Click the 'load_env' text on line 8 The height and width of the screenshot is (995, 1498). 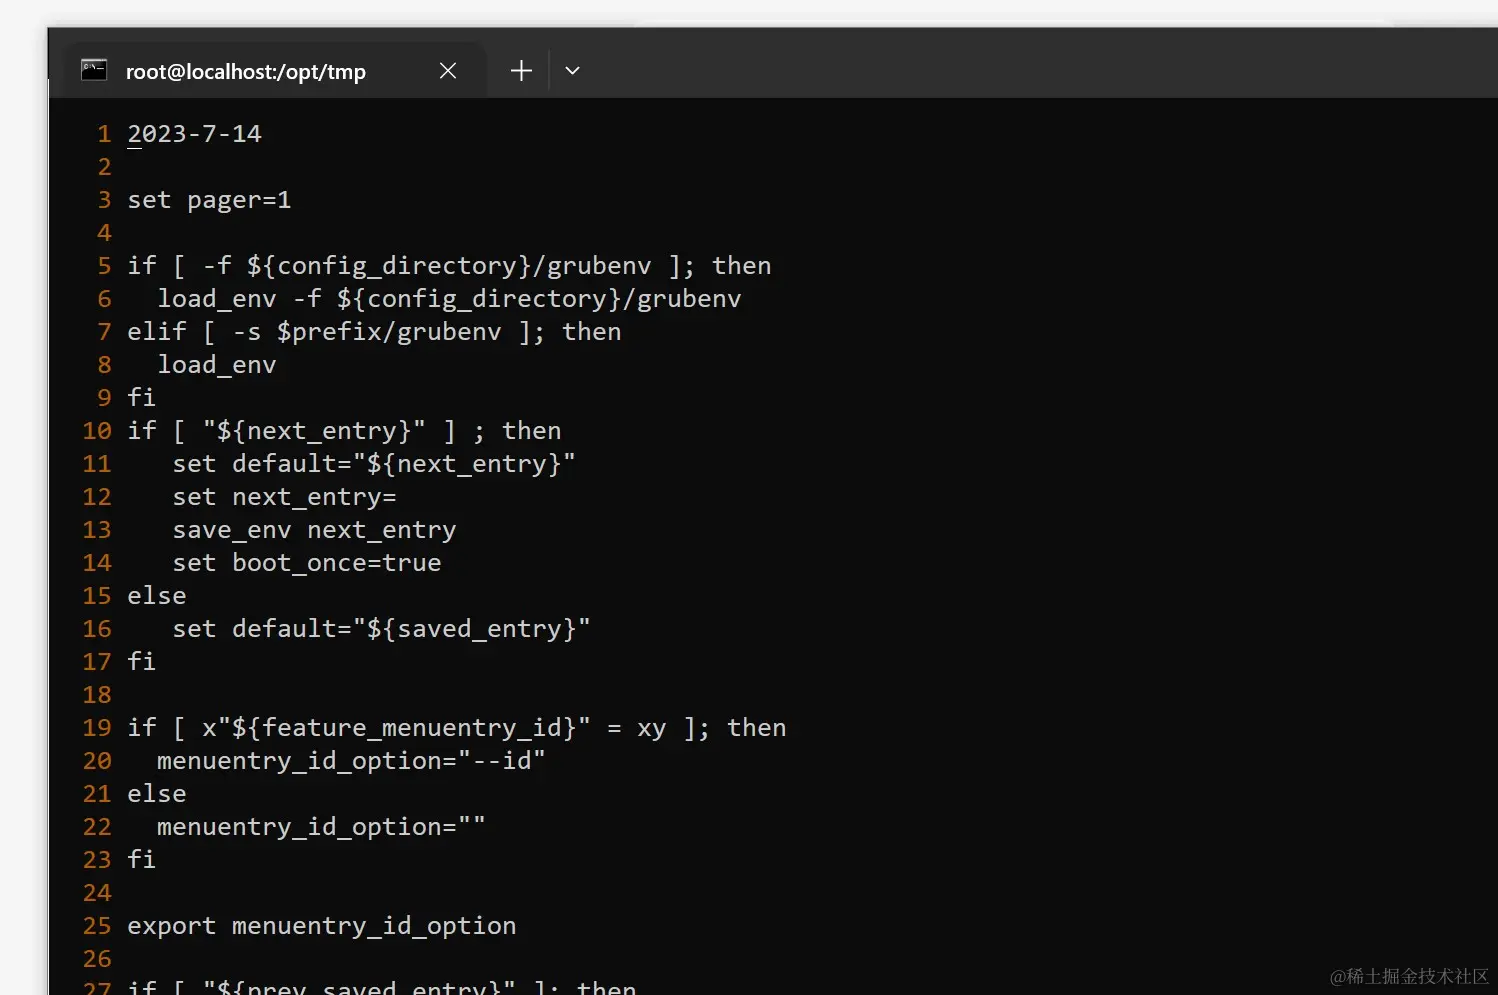tap(217, 365)
